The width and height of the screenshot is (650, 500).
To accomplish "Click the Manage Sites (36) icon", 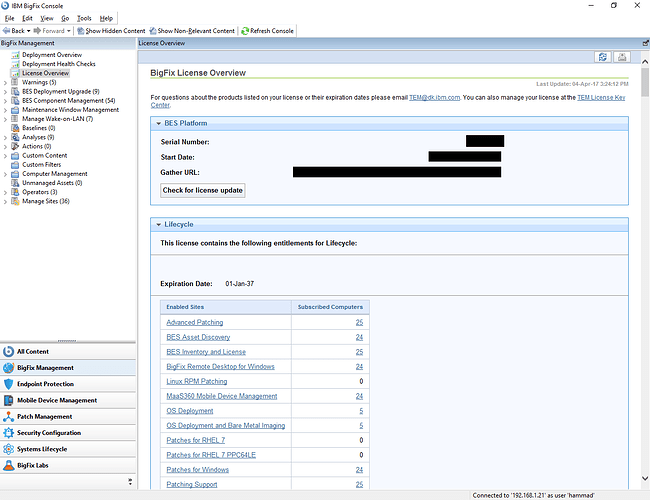I will (x=15, y=201).
